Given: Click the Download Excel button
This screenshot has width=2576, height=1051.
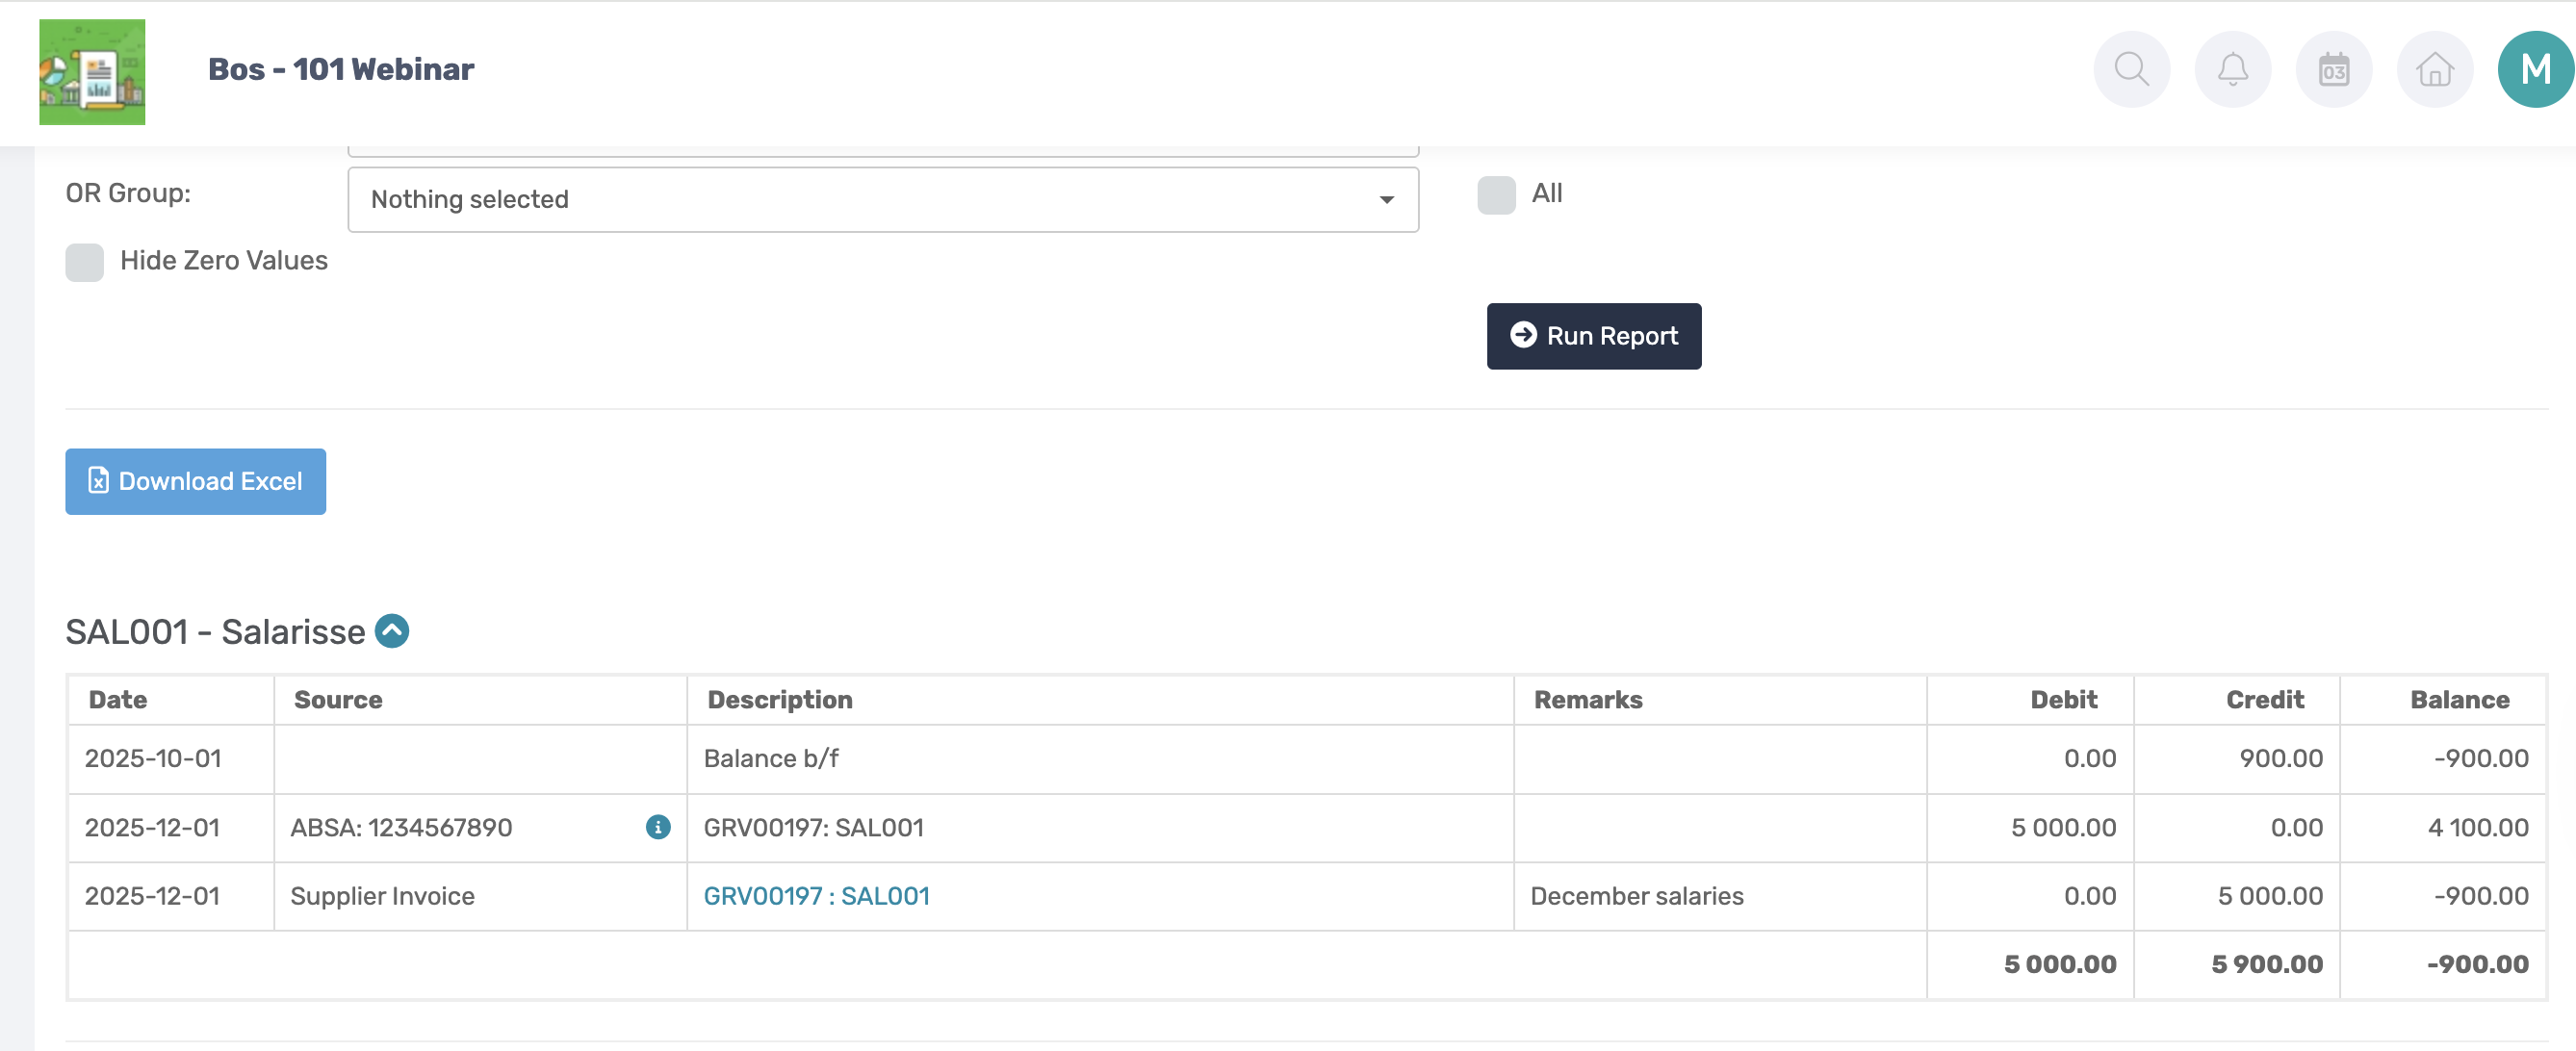Looking at the screenshot, I should pyautogui.click(x=196, y=481).
